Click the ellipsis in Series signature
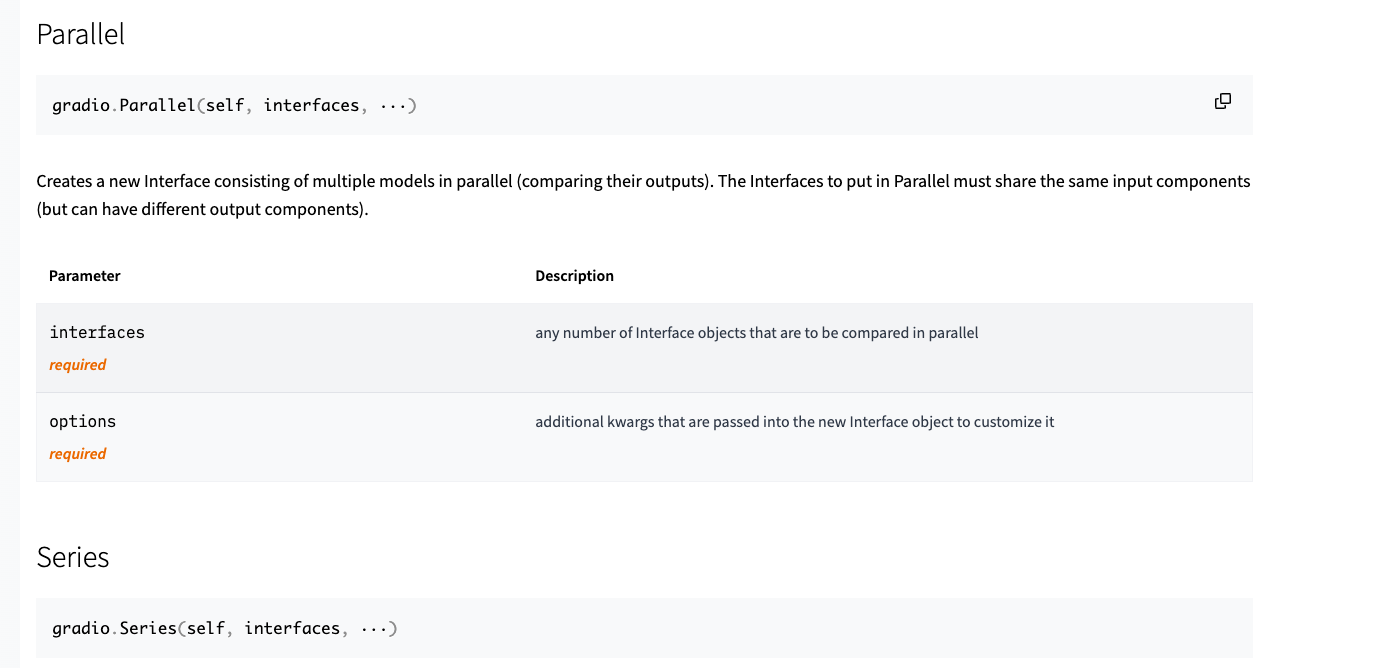The height and width of the screenshot is (668, 1397). [x=374, y=628]
